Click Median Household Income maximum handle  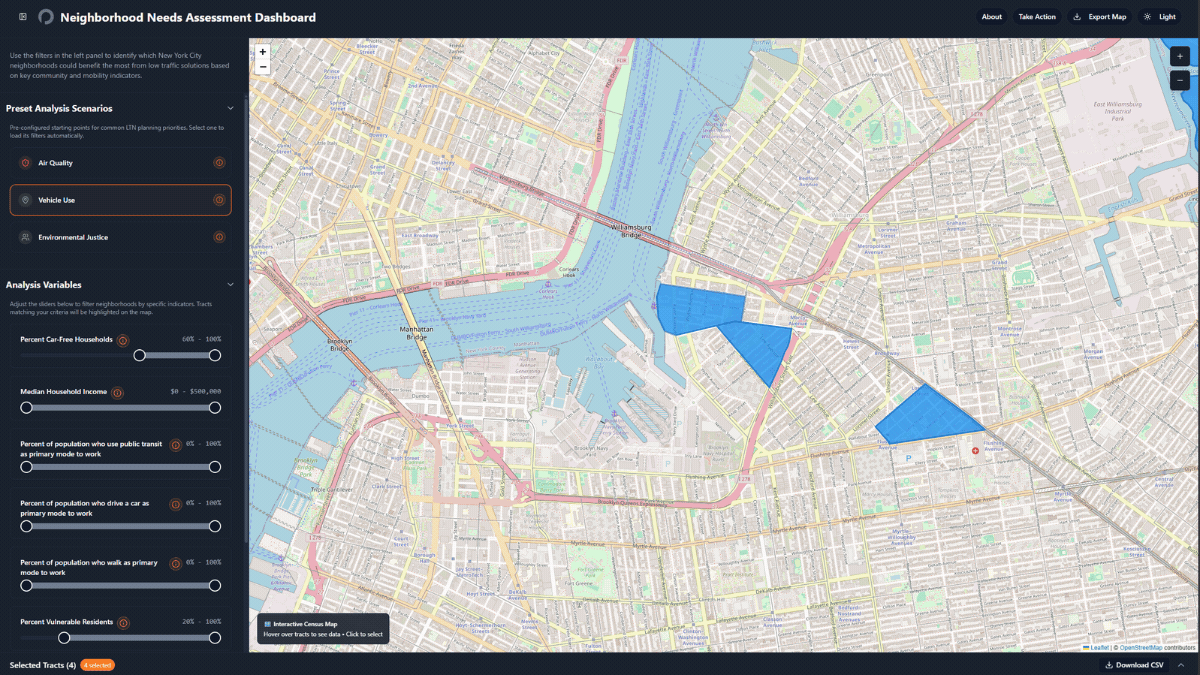pyautogui.click(x=215, y=407)
